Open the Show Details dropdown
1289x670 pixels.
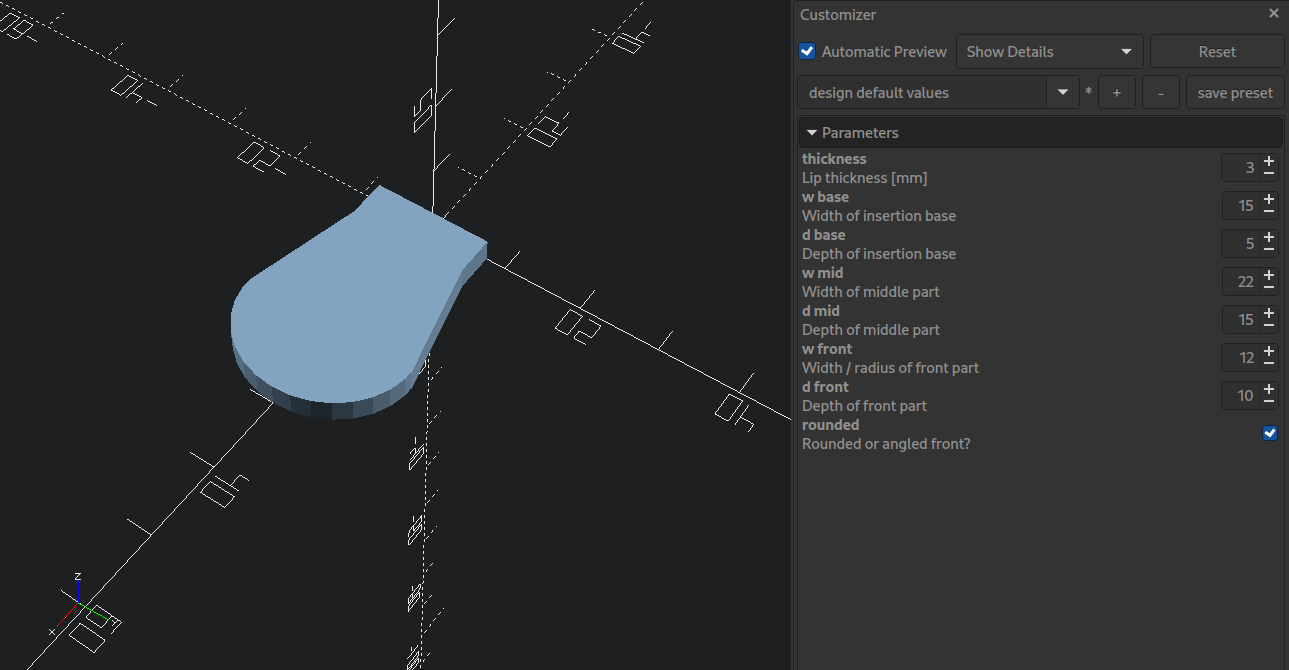1048,51
